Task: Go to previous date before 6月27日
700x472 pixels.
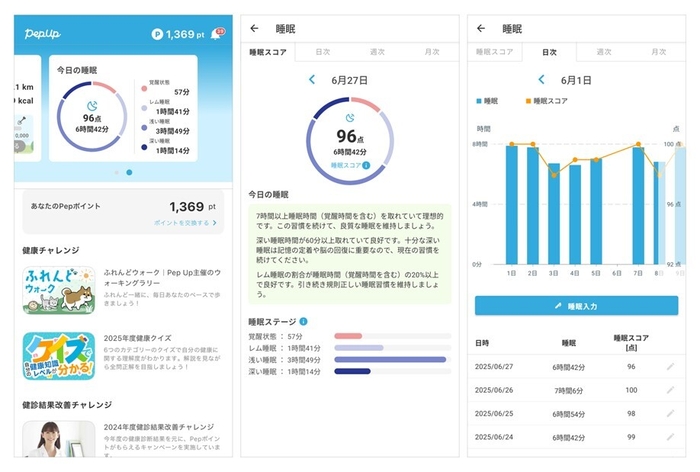Action: 312,79
